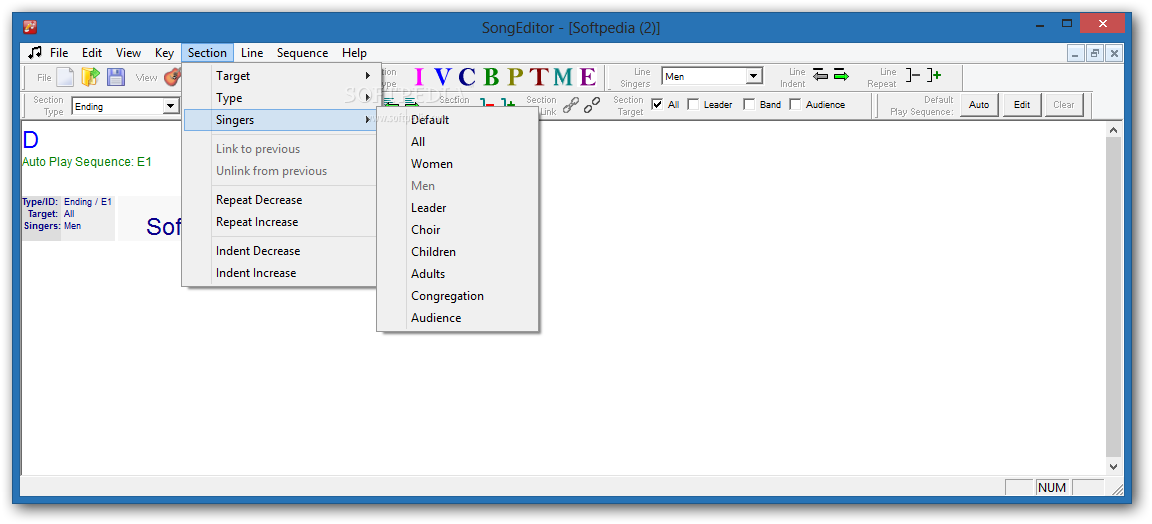Set section type to Verse with V icon
Screen dimensions: 1152x524
pos(442,76)
